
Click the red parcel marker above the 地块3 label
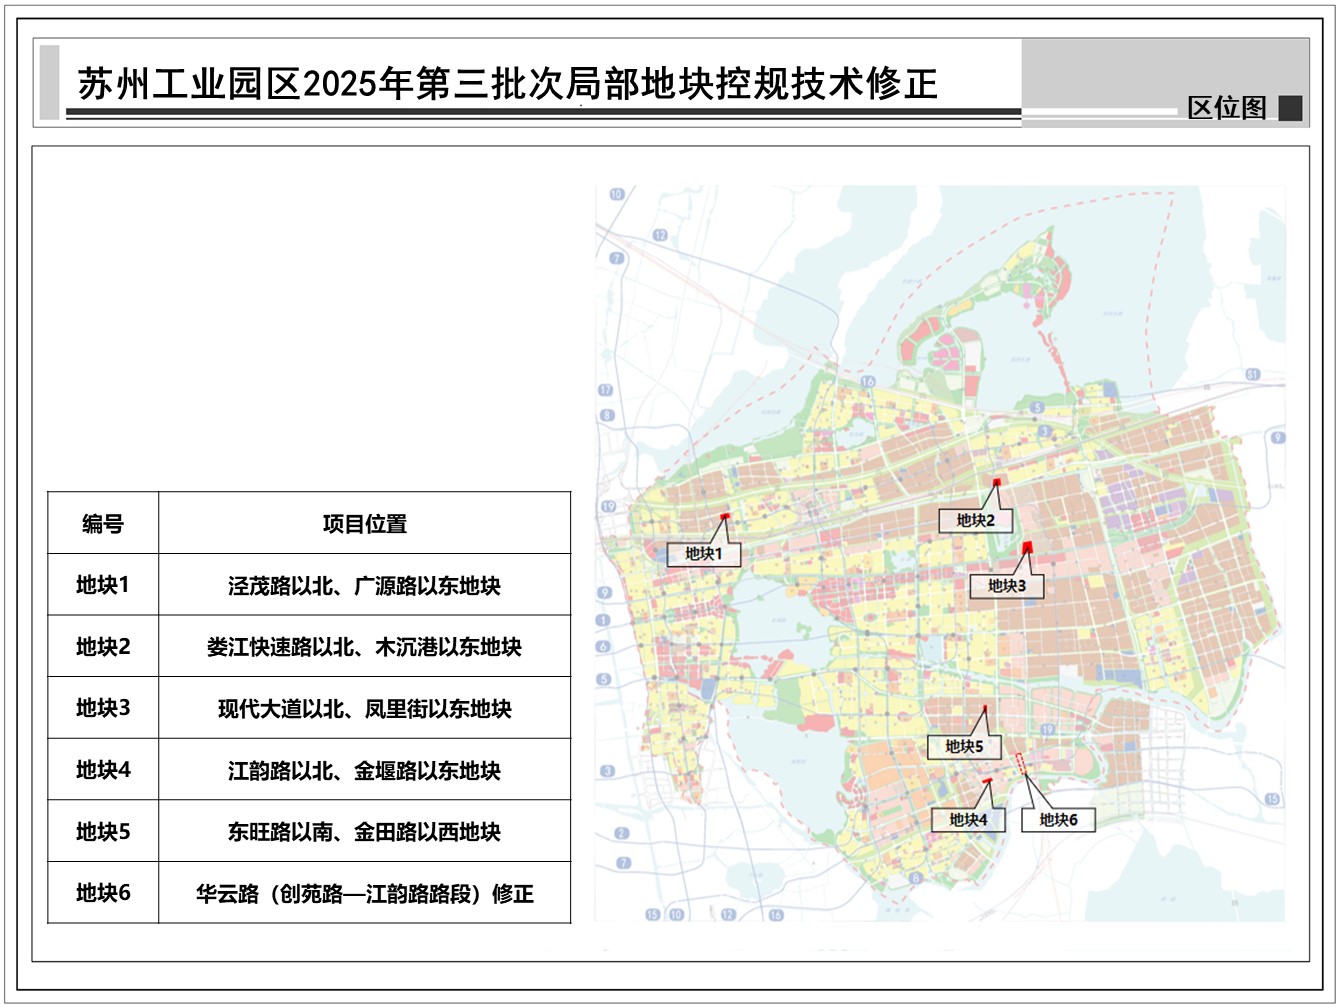(x=1027, y=546)
